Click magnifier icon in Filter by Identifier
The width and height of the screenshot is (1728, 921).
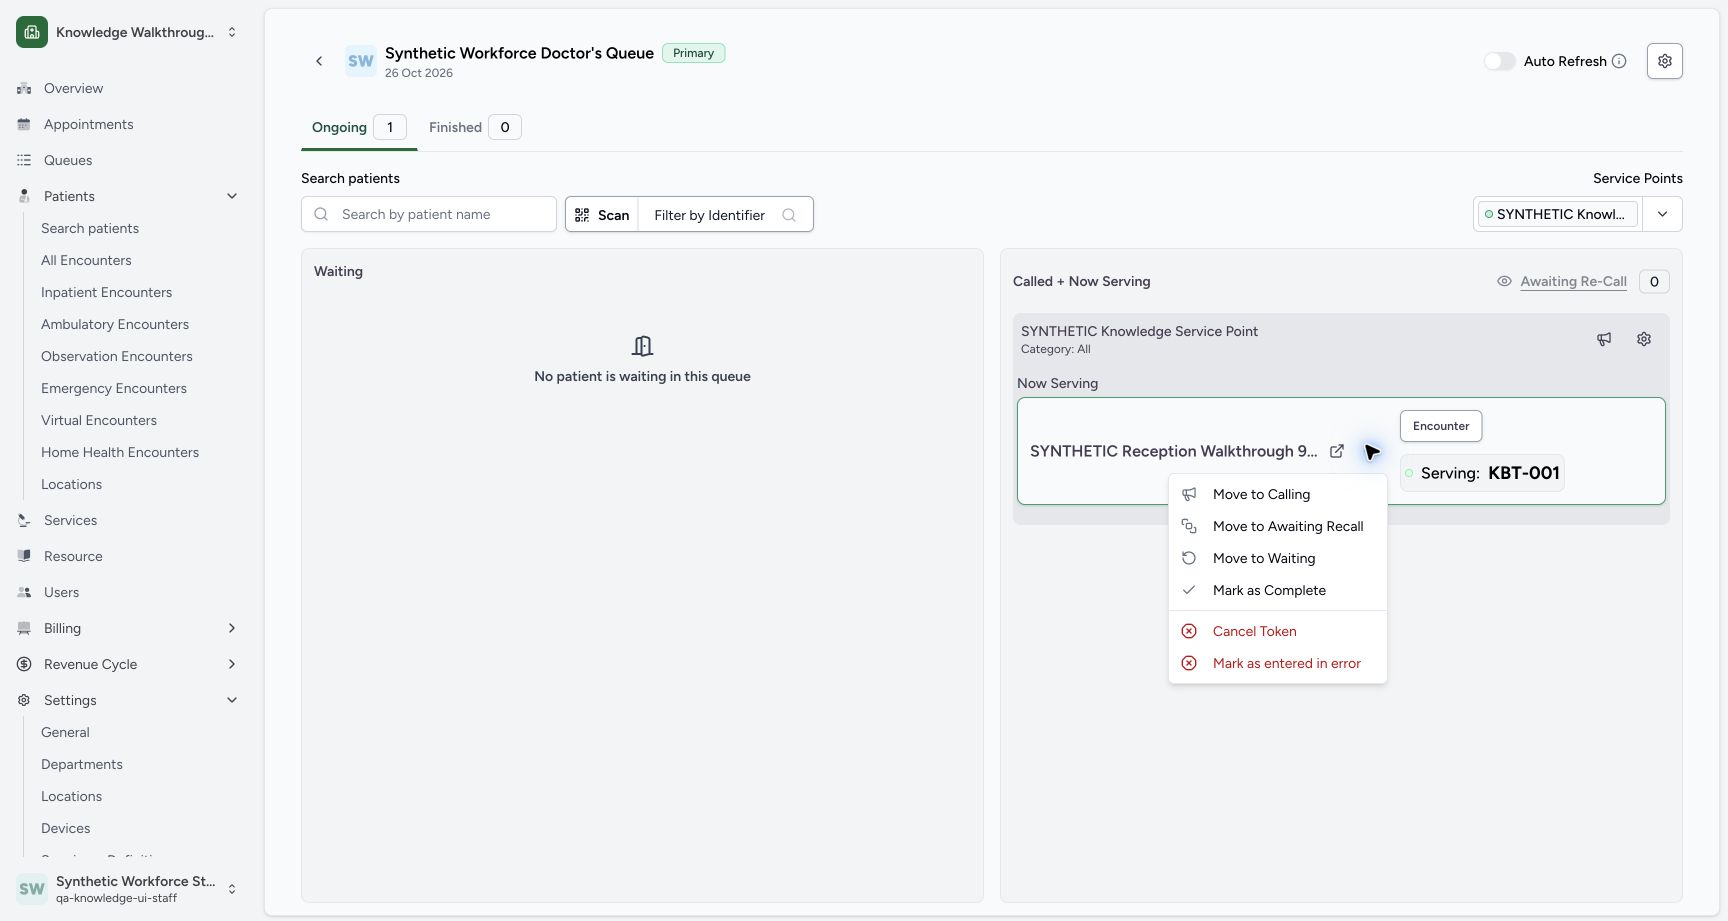pos(789,215)
